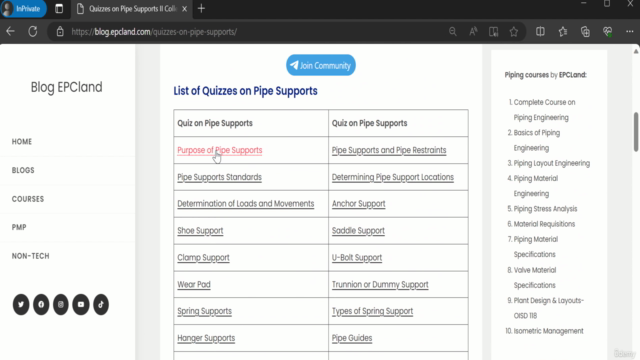Go to HOME in the sidebar menu
The width and height of the screenshot is (640, 360).
22,142
